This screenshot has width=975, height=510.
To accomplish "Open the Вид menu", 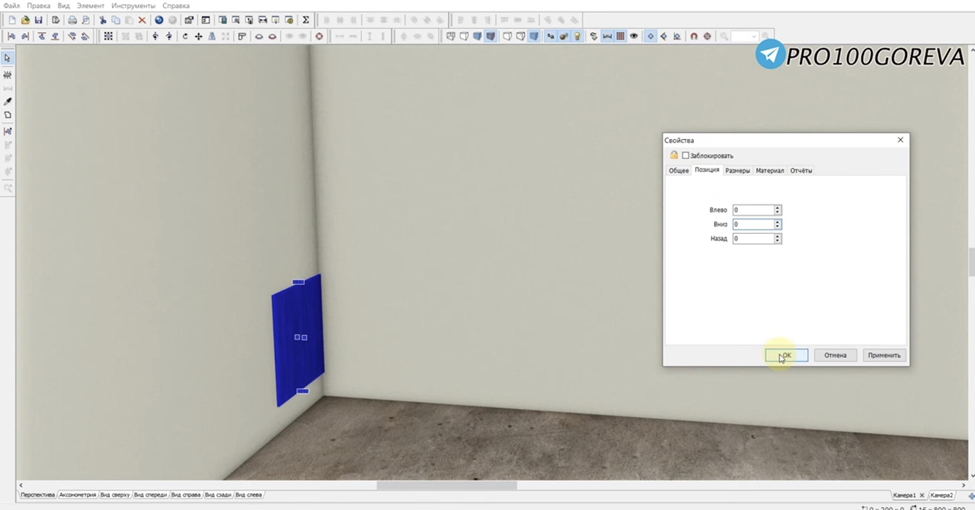I will [63, 6].
